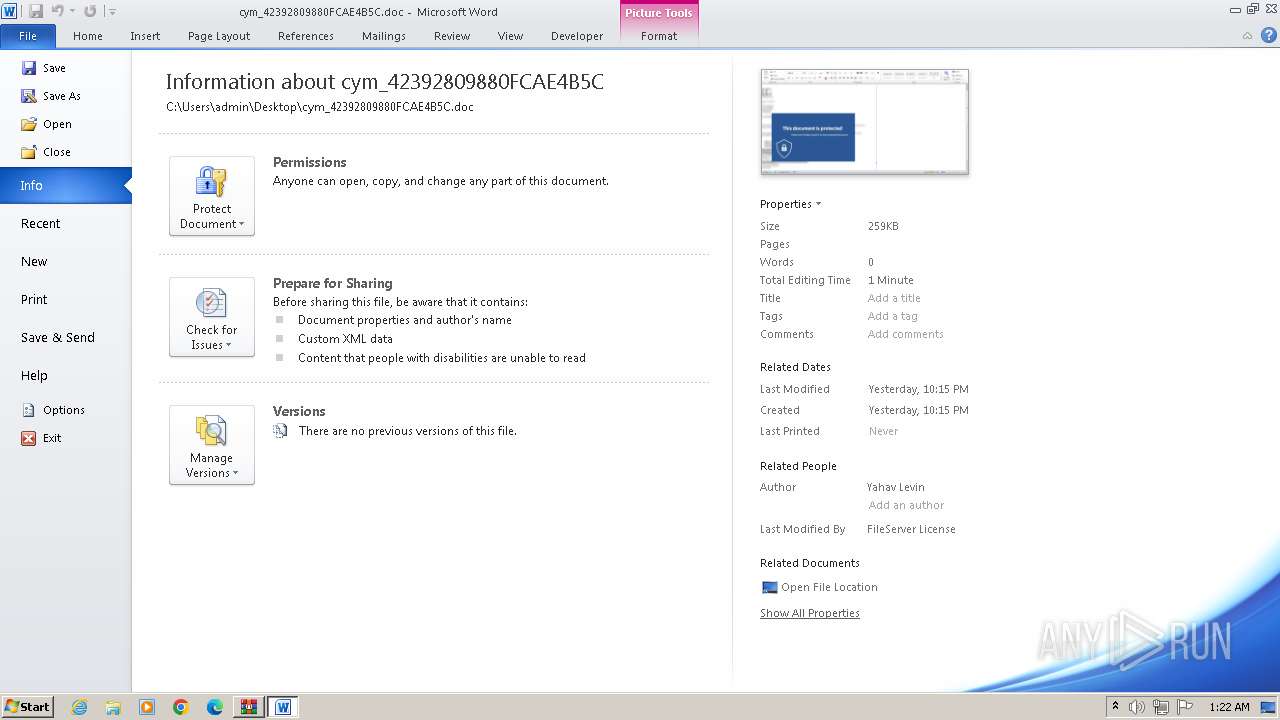
Task: Click the Word Help question mark icon
Action: 1268,35
